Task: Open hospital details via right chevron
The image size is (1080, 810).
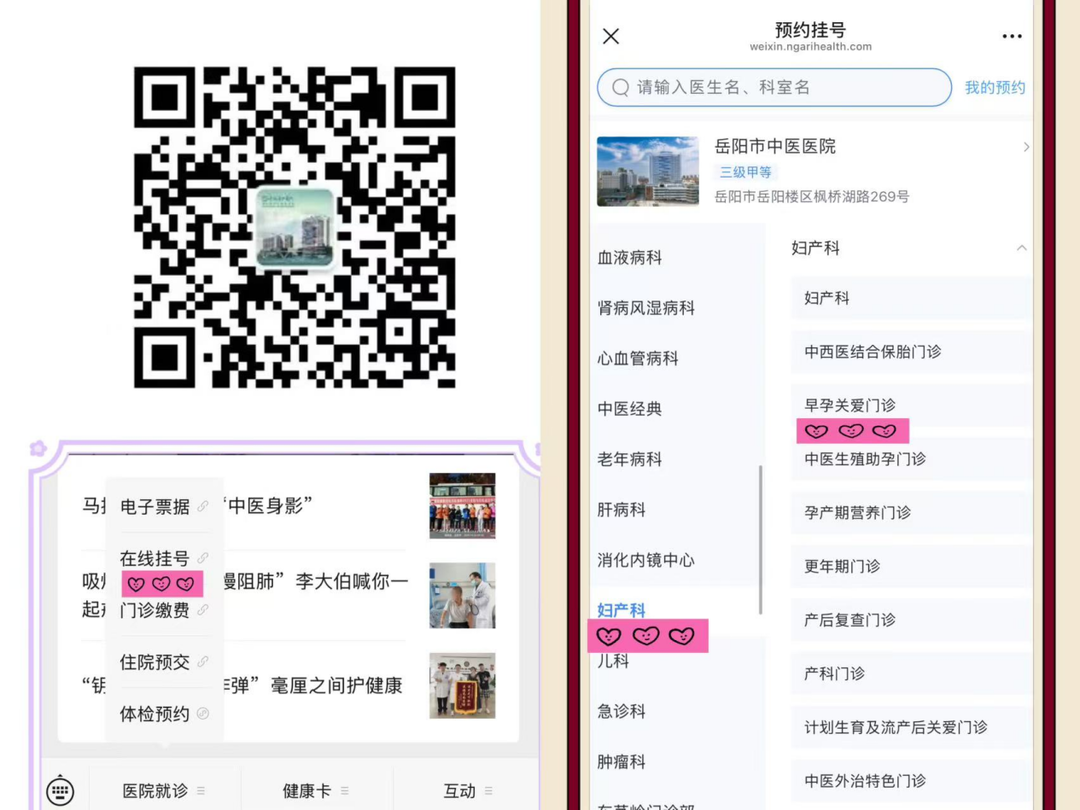Action: point(1026,147)
